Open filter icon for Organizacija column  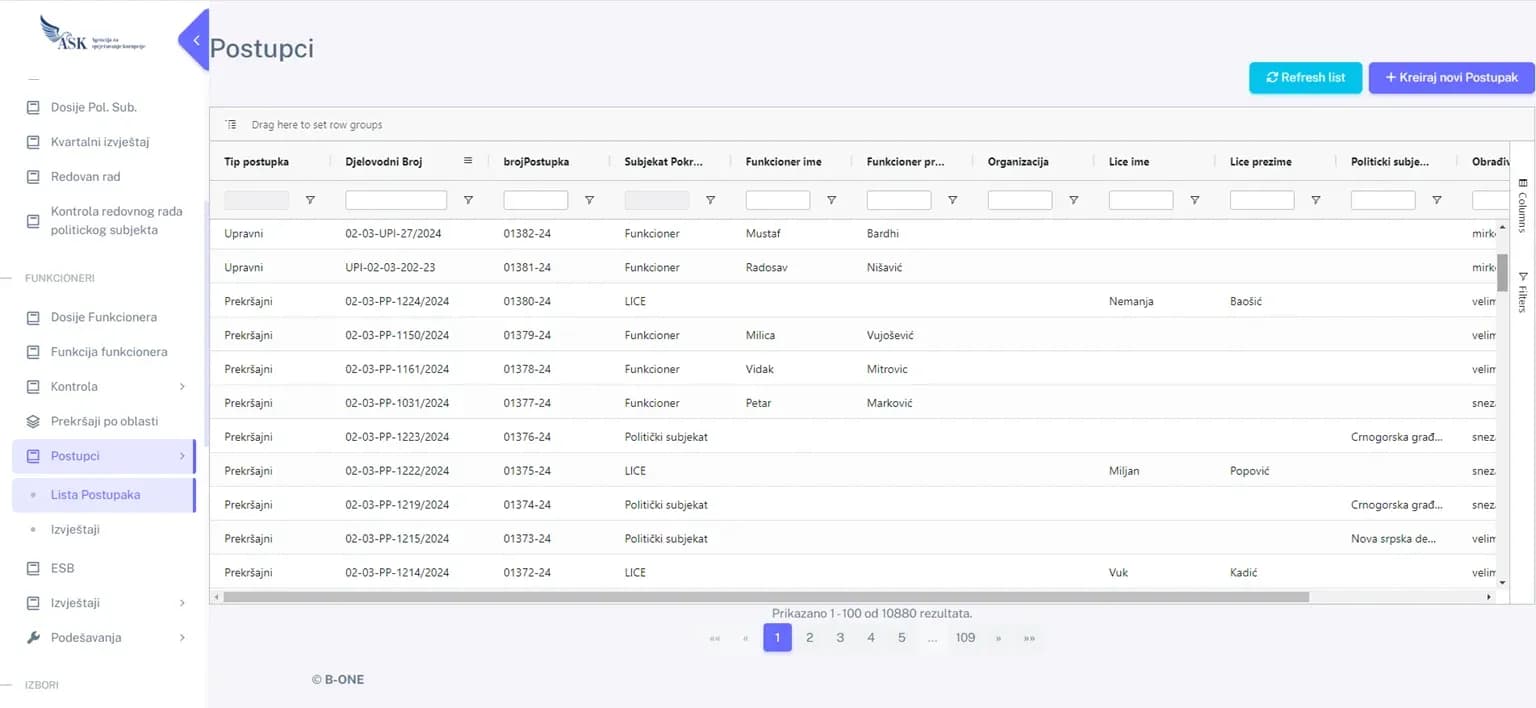1073,200
